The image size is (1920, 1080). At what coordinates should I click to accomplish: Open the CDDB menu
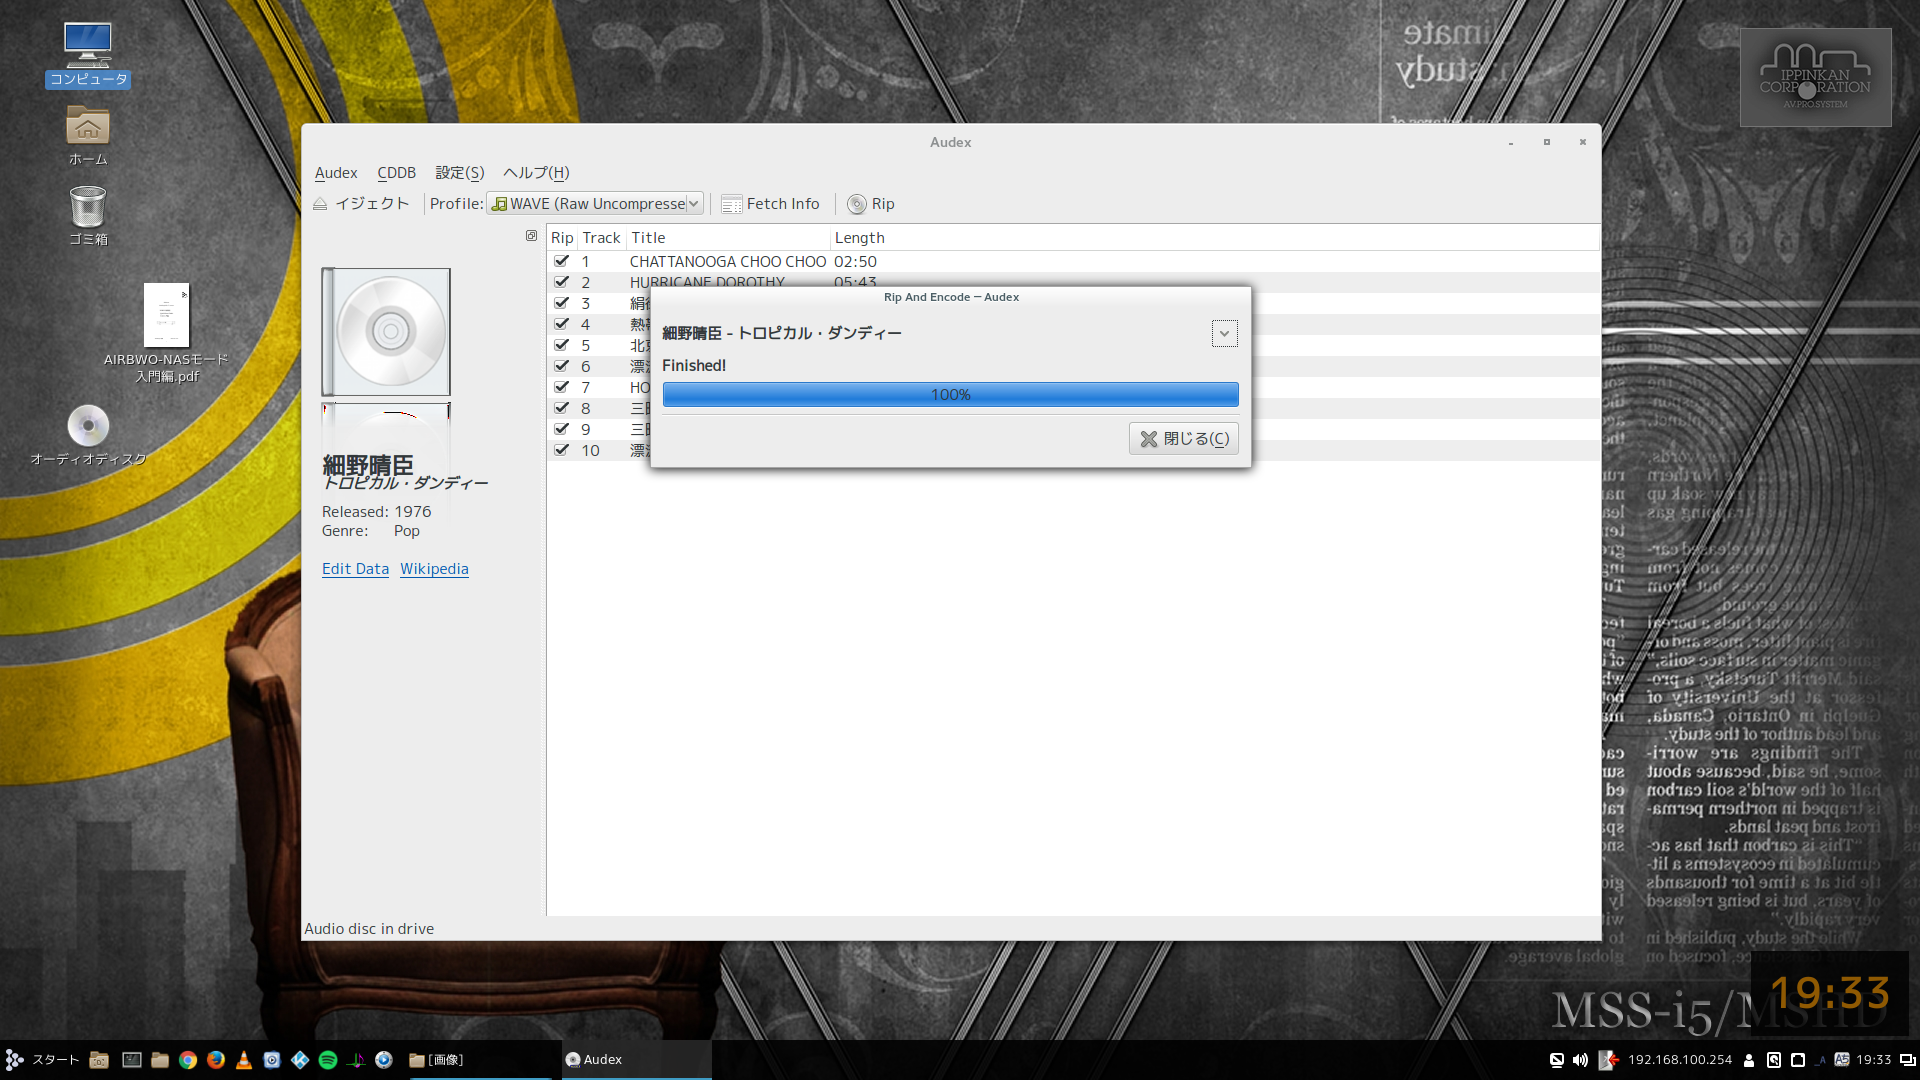click(x=396, y=173)
